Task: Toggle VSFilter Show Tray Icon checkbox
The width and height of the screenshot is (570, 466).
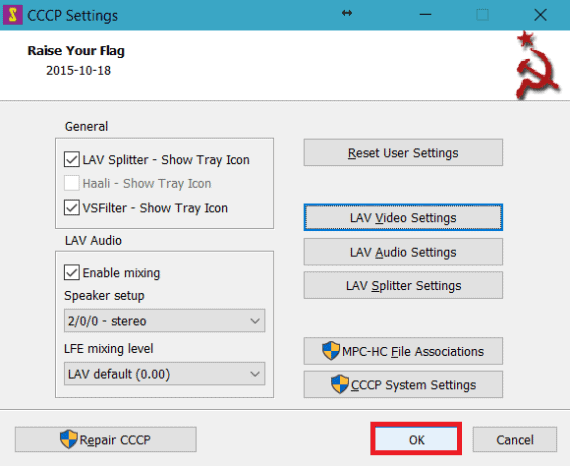Action: [x=72, y=208]
